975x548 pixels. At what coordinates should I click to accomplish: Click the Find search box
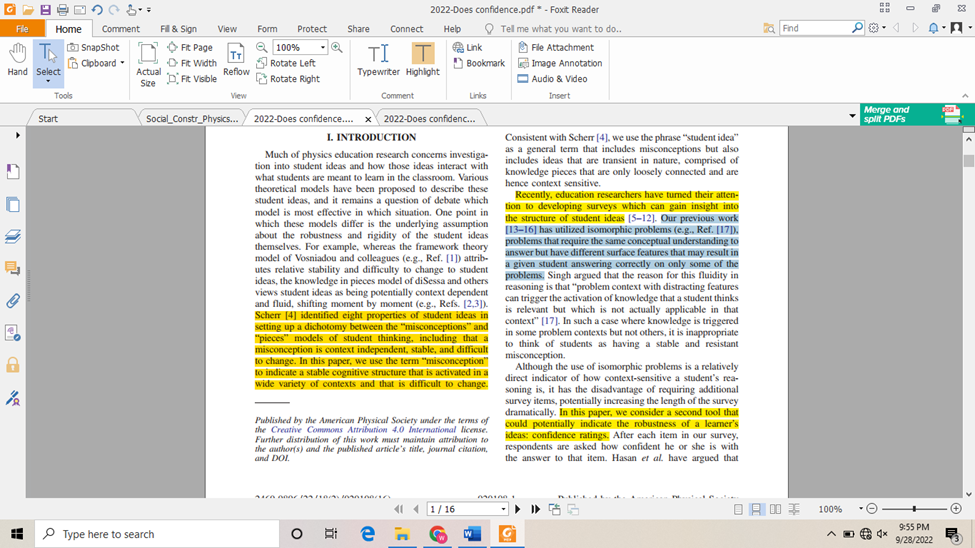click(x=815, y=28)
